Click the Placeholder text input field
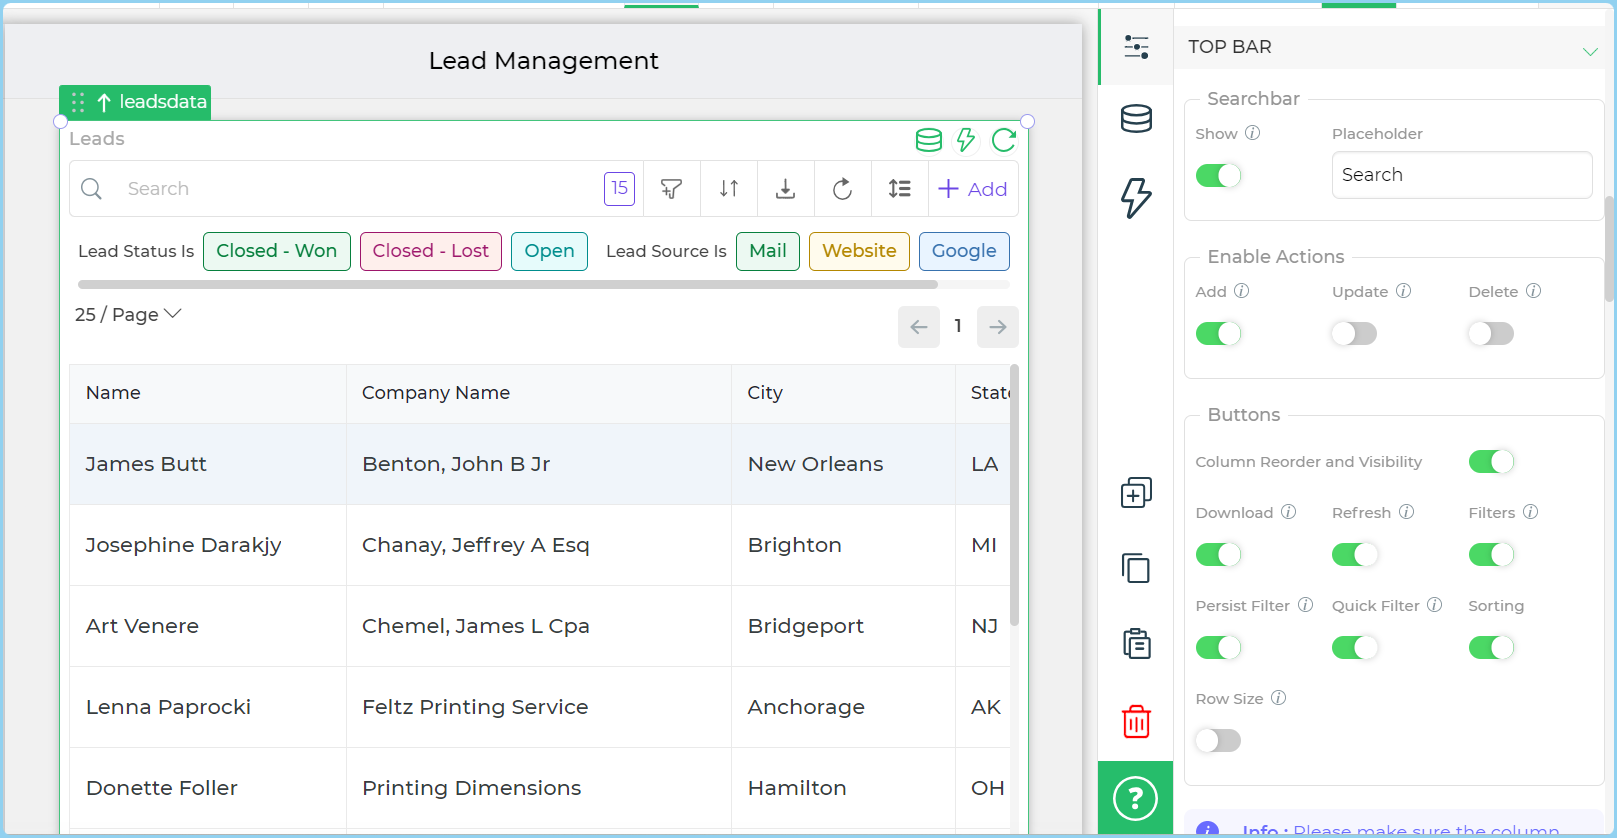 click(x=1461, y=175)
